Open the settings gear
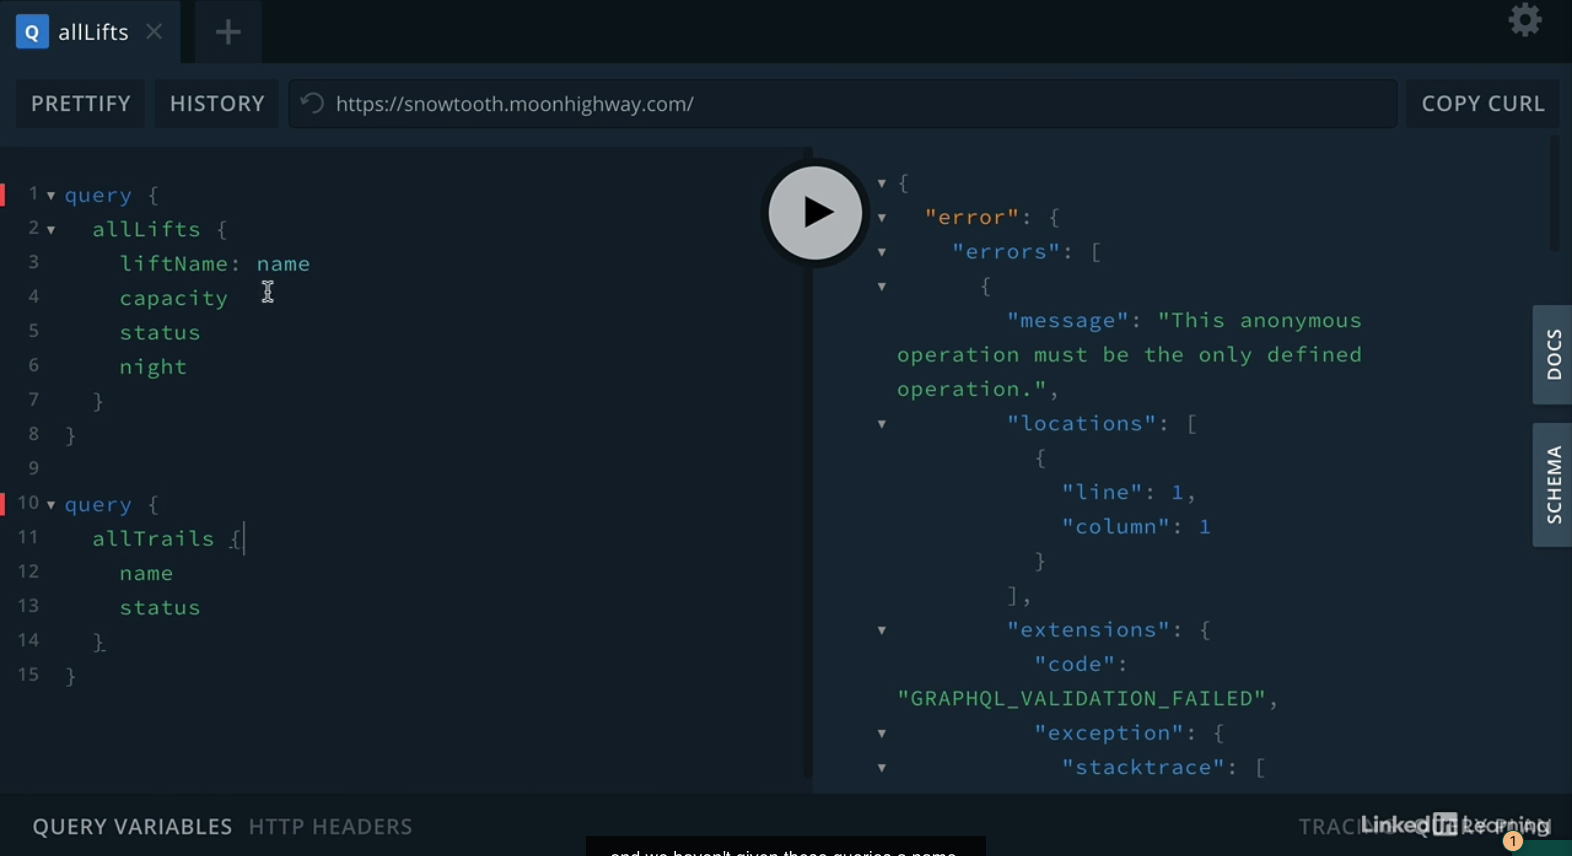1572x856 pixels. (1525, 20)
